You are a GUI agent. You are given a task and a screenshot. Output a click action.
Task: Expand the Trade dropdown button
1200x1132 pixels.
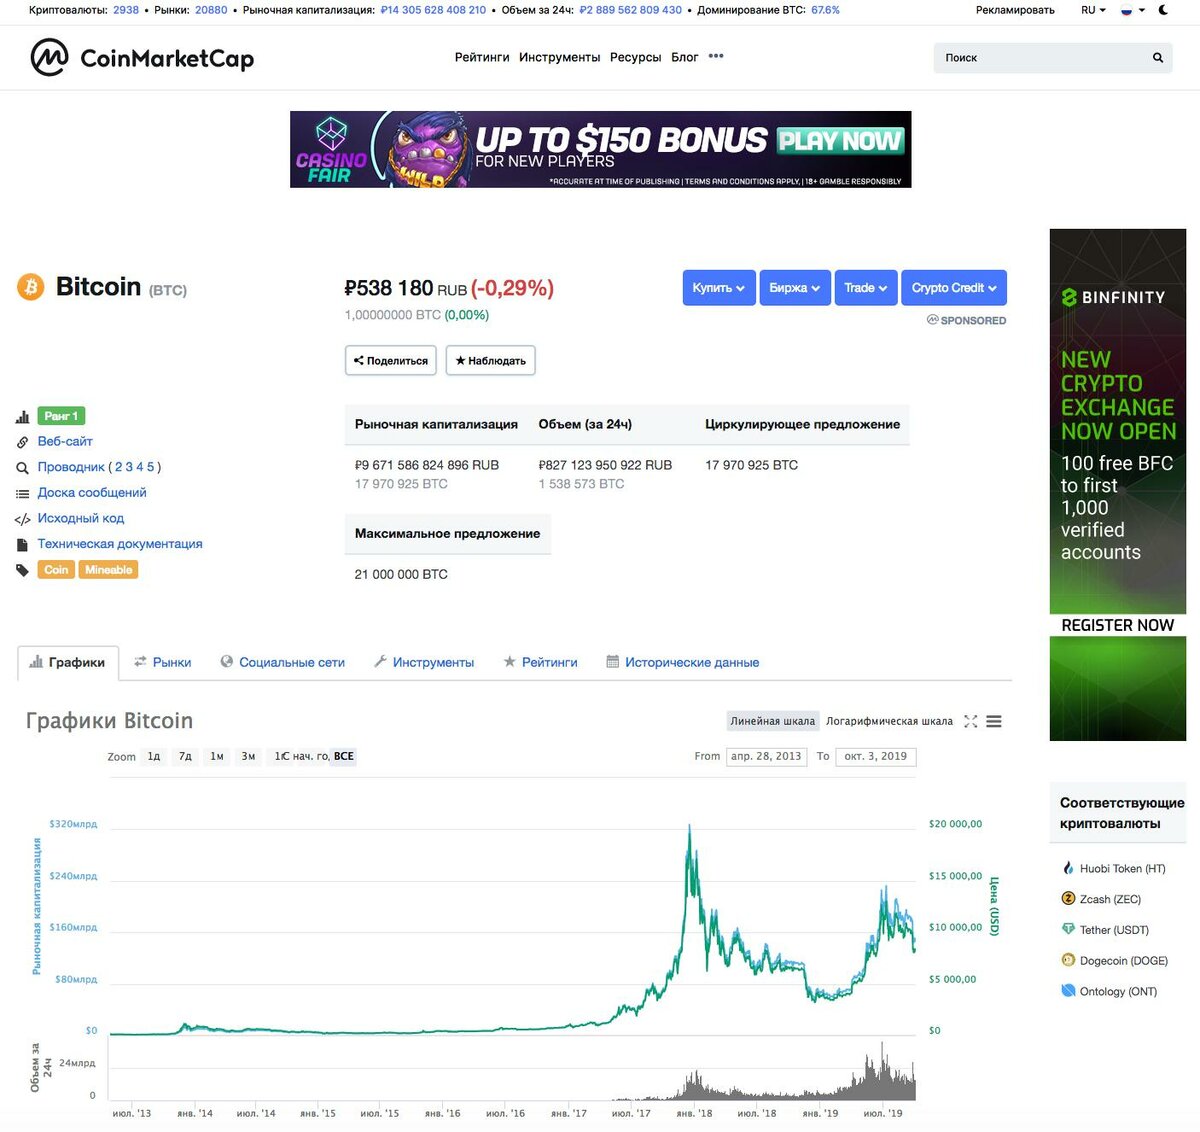[866, 288]
